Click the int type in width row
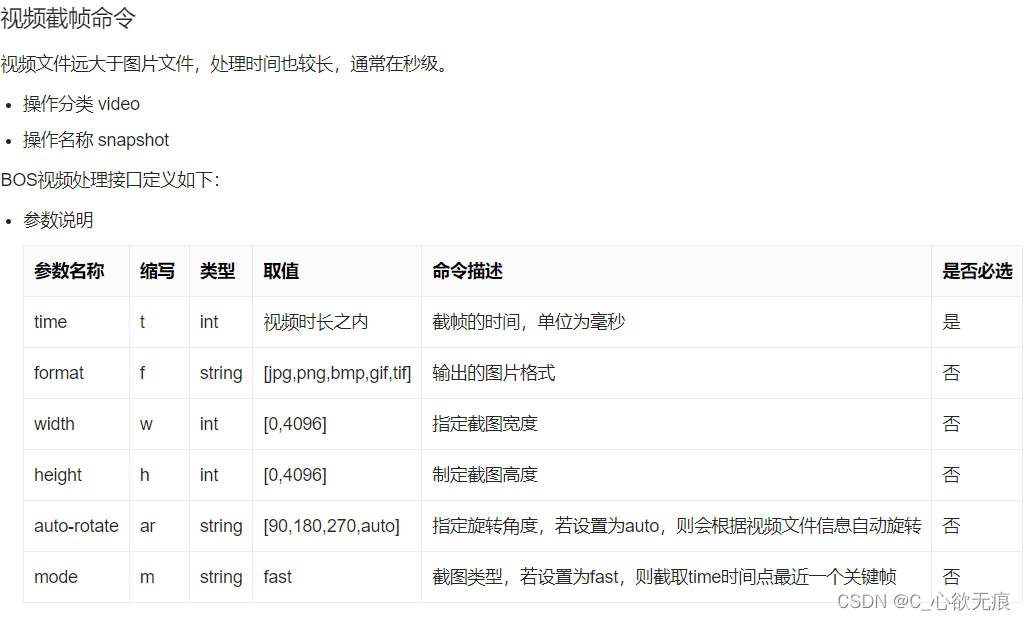This screenshot has width=1026, height=620. pos(209,424)
